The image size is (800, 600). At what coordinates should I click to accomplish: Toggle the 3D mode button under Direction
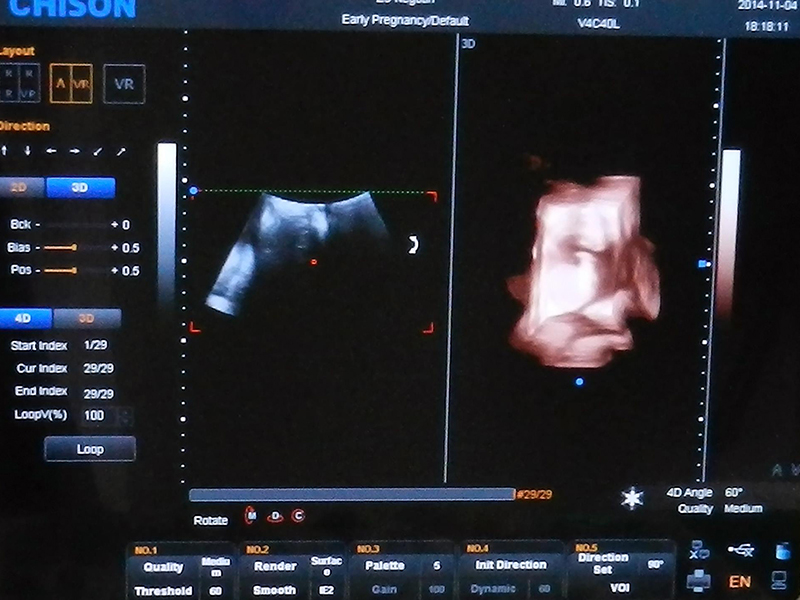[80, 187]
